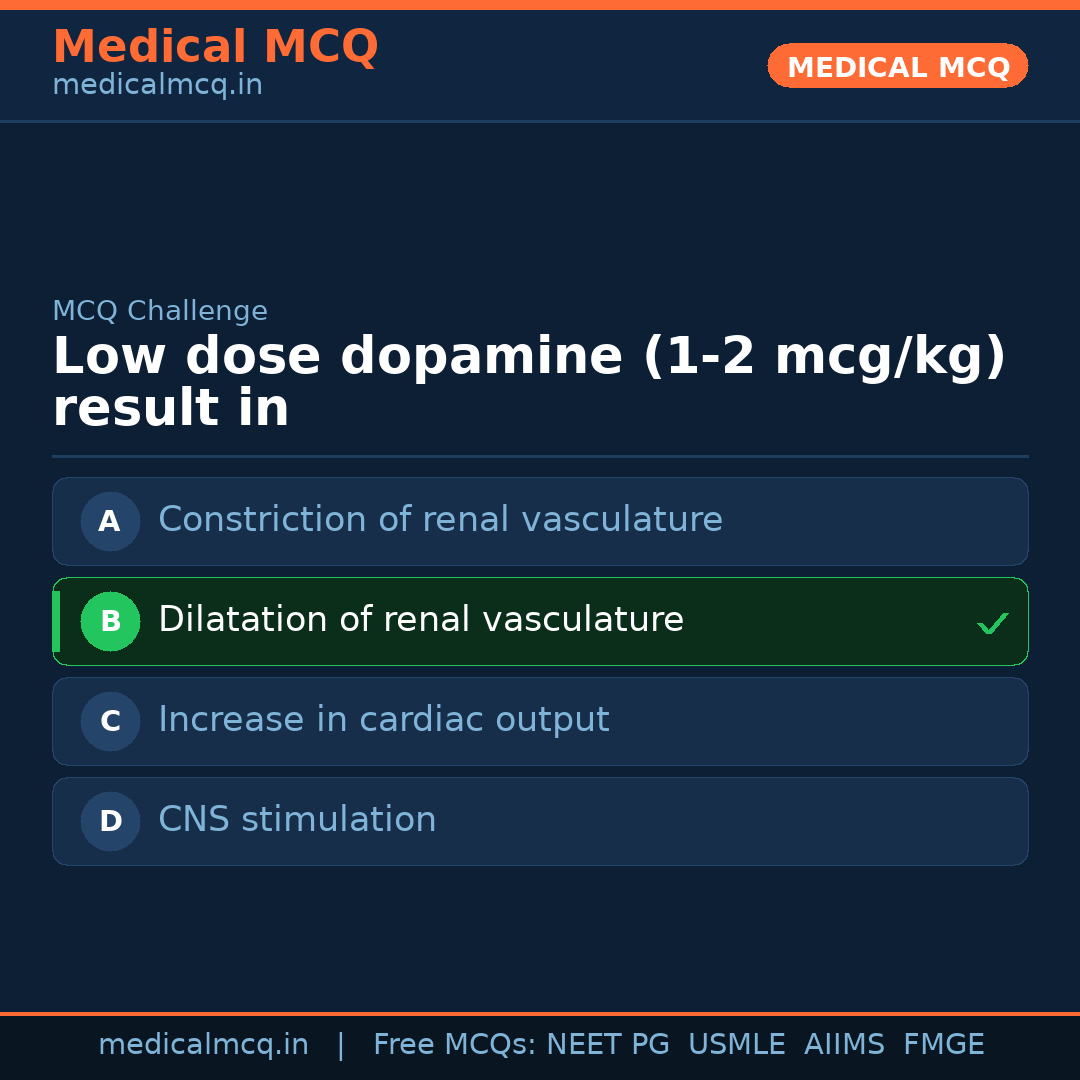The image size is (1080, 1080).
Task: Pick the 'CNS stimulation' answer text
Action: tap(297, 820)
